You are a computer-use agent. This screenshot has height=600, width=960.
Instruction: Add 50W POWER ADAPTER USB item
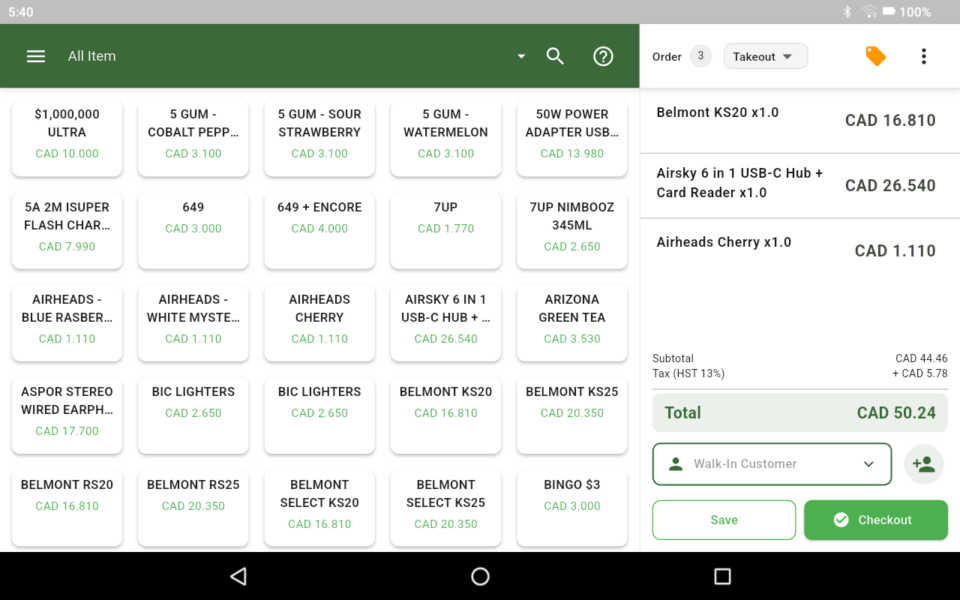(x=572, y=138)
